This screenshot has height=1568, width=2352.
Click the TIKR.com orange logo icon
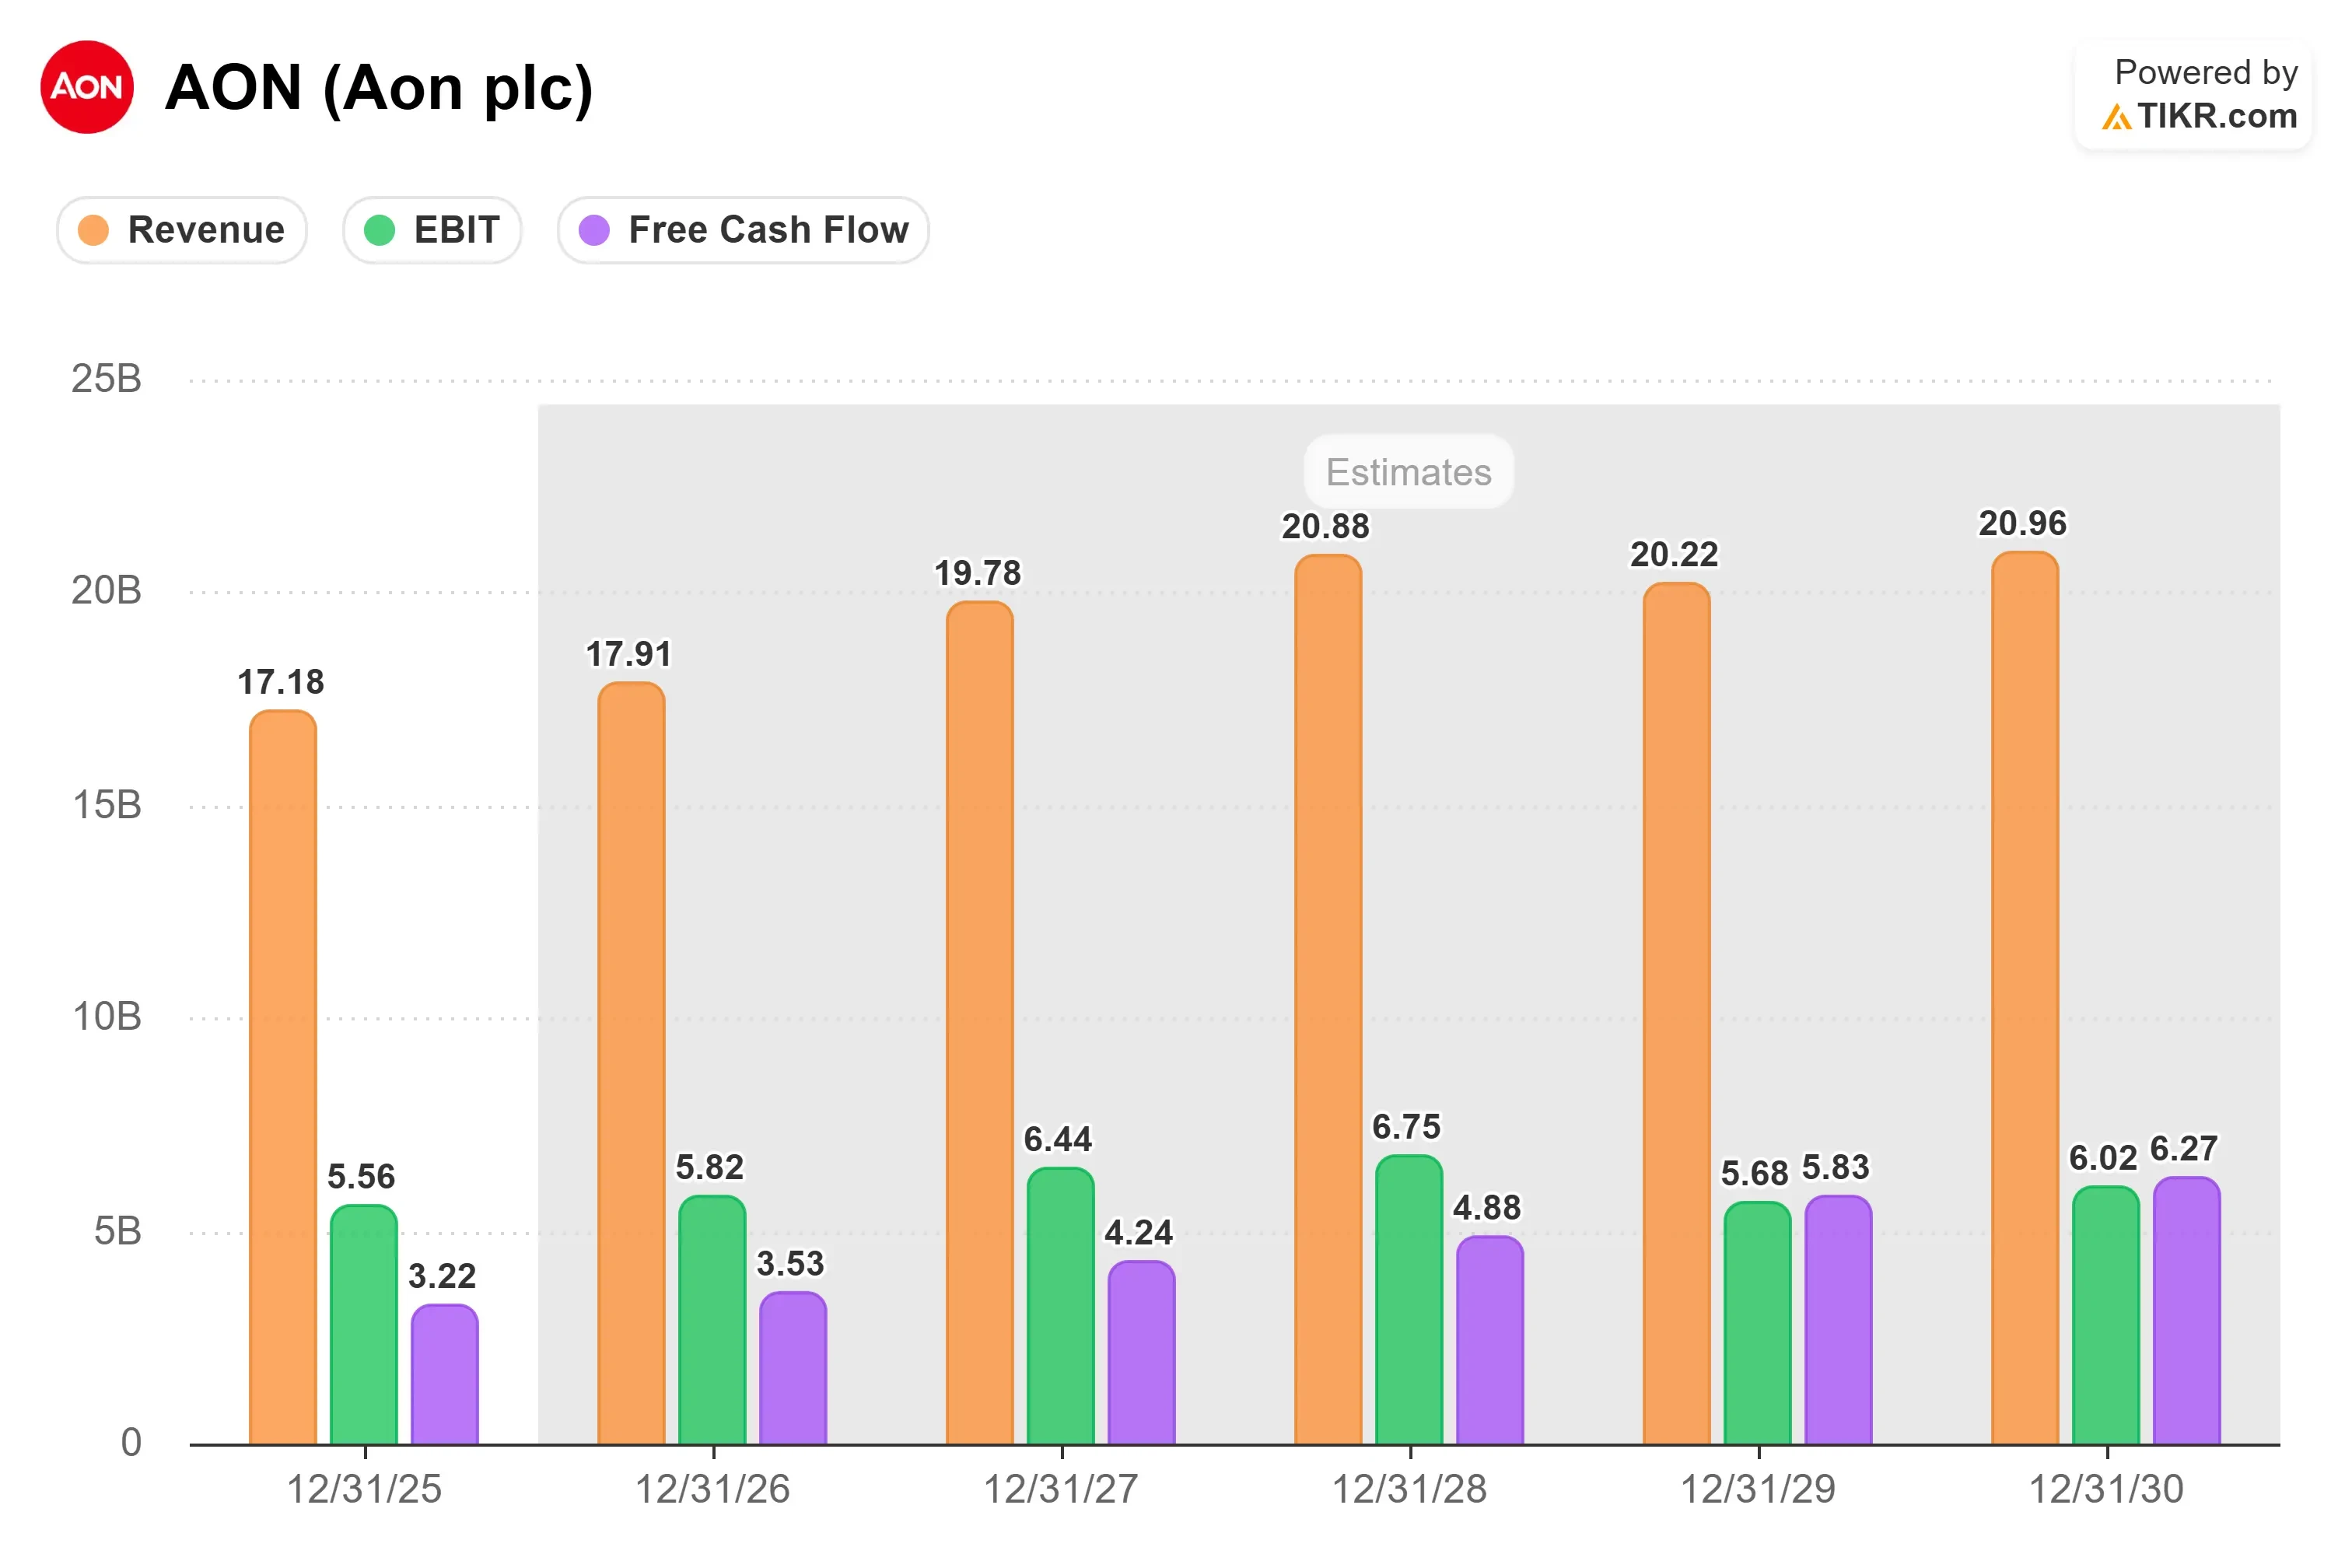pos(2115,117)
